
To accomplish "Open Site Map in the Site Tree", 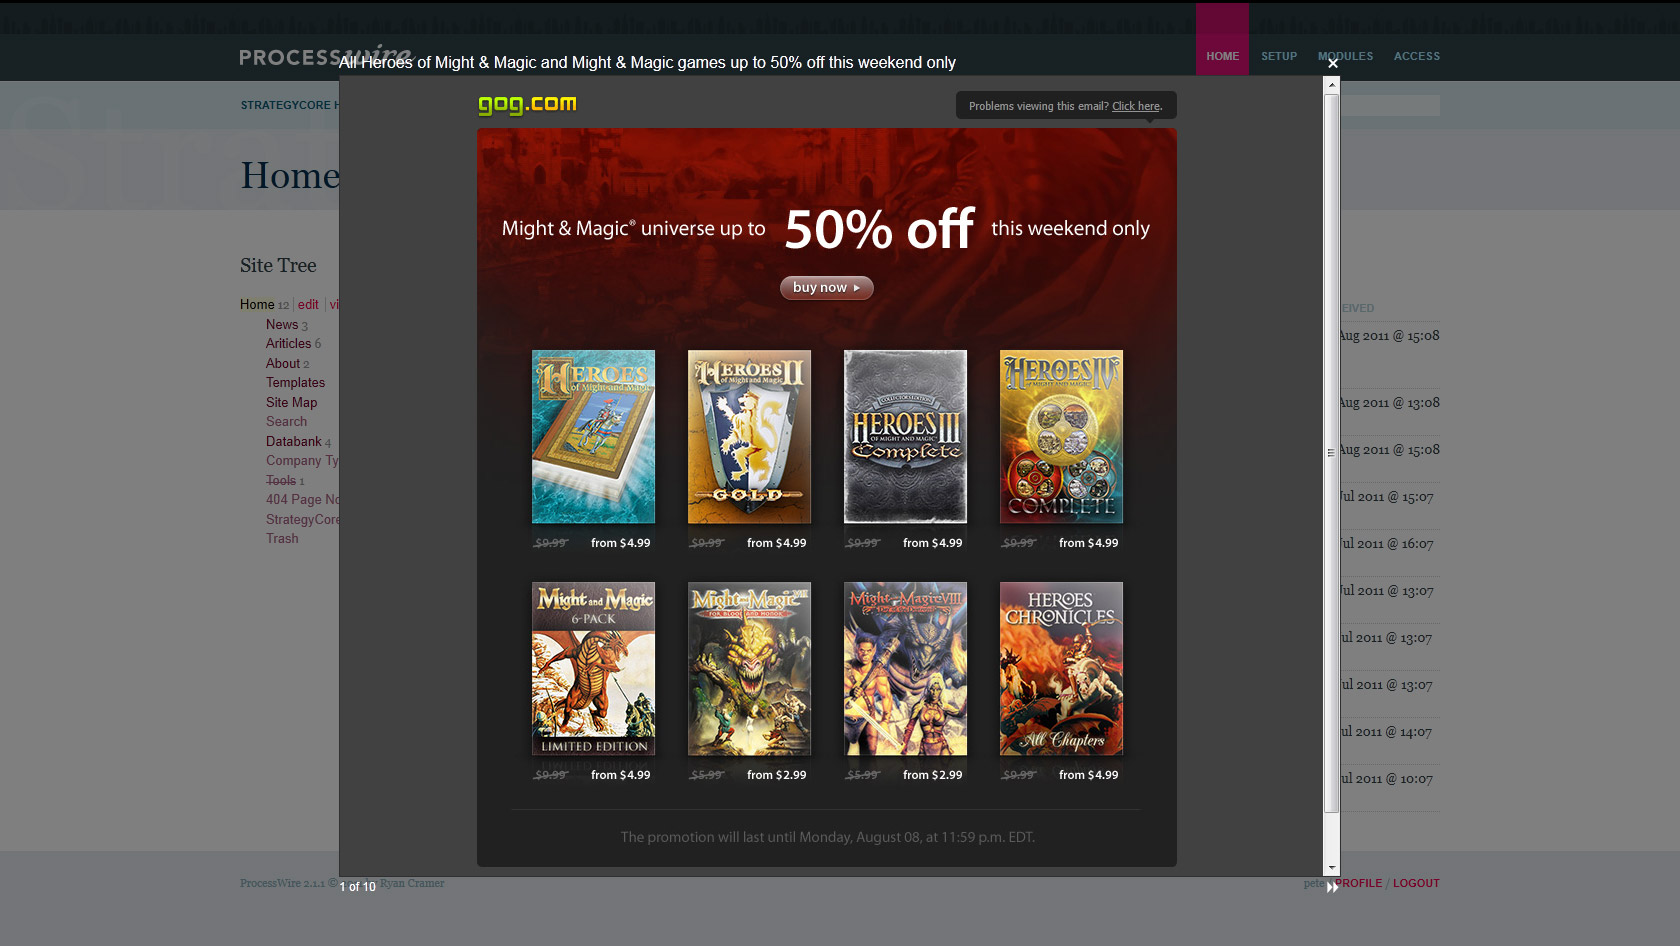I will click(x=291, y=402).
